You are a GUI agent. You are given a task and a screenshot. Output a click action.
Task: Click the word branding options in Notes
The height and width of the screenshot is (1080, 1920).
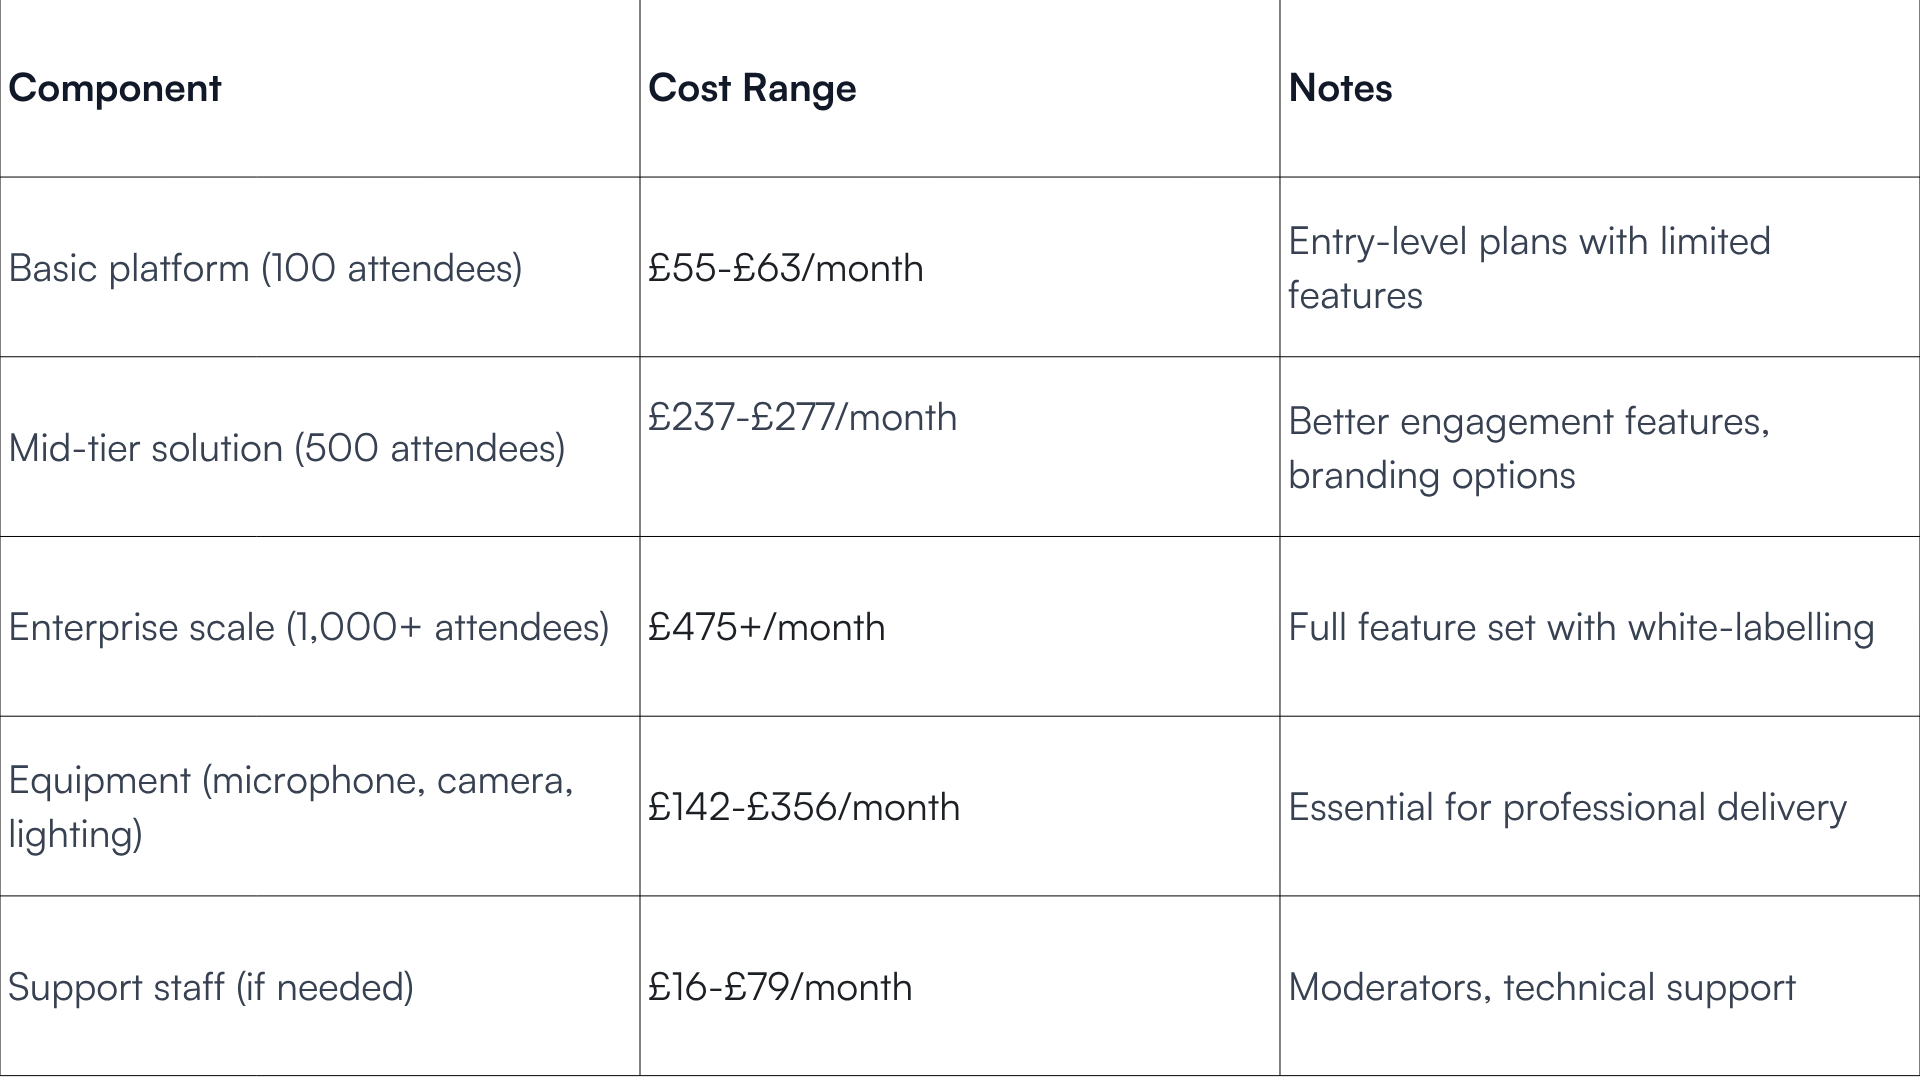point(1432,476)
